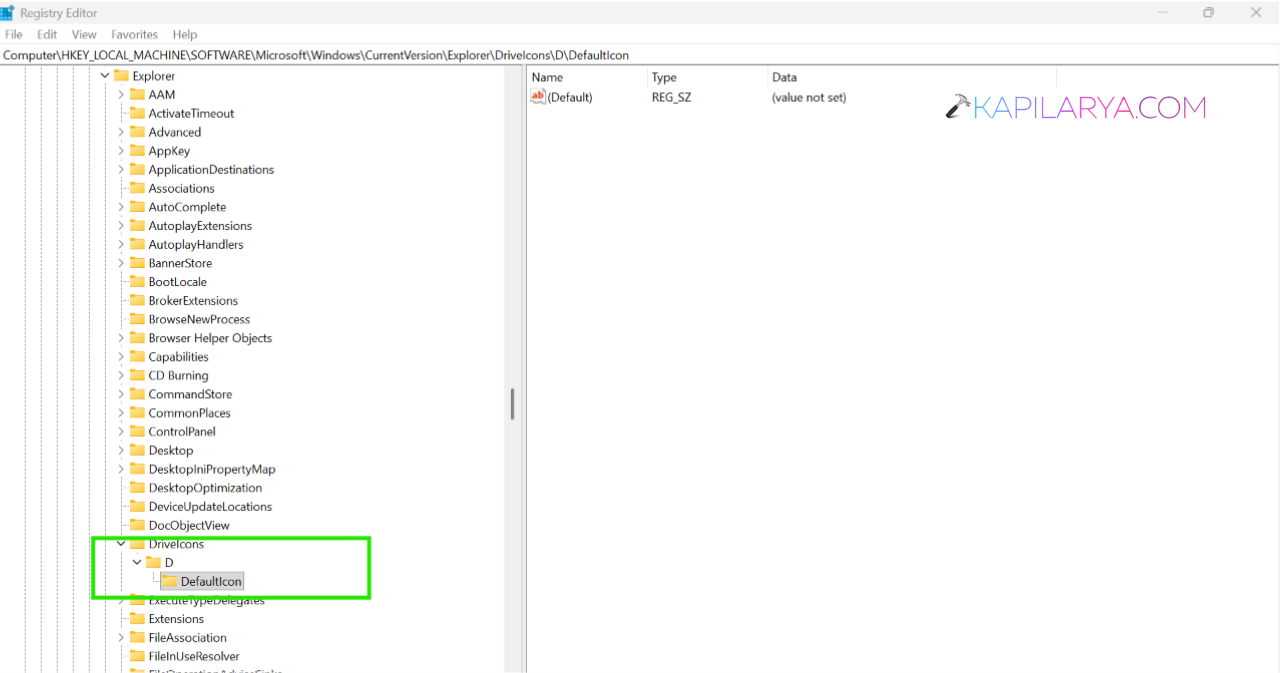Viewport: 1280px width, 673px height.
Task: Click the DefaultIcon folder icon
Action: click(x=169, y=581)
